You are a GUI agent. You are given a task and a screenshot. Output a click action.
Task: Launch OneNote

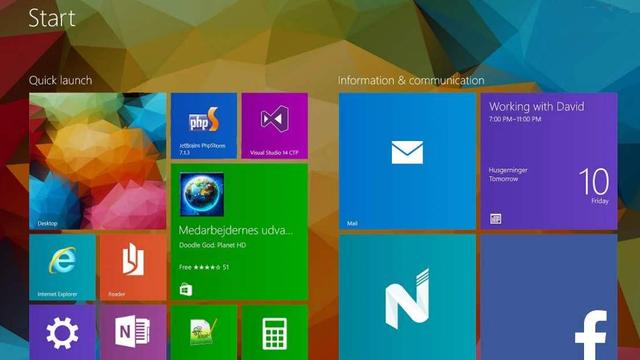[x=133, y=333]
